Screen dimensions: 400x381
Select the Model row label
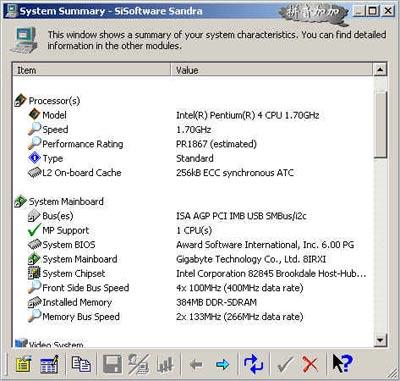(54, 115)
